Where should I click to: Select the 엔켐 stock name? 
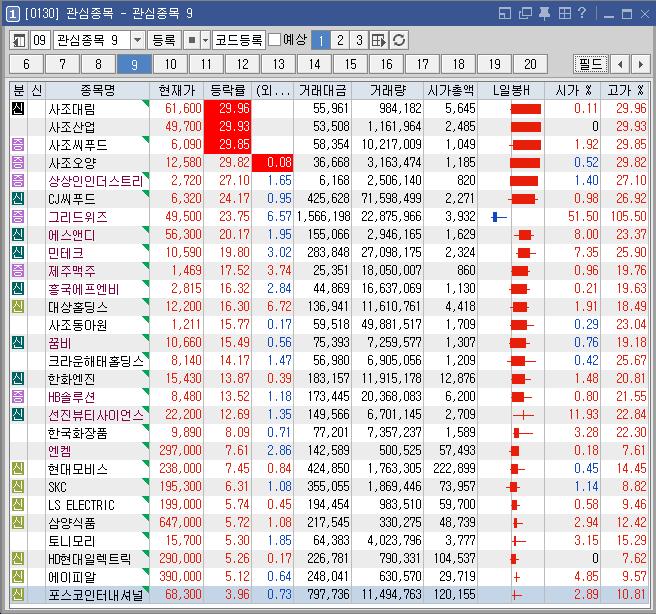click(59, 450)
